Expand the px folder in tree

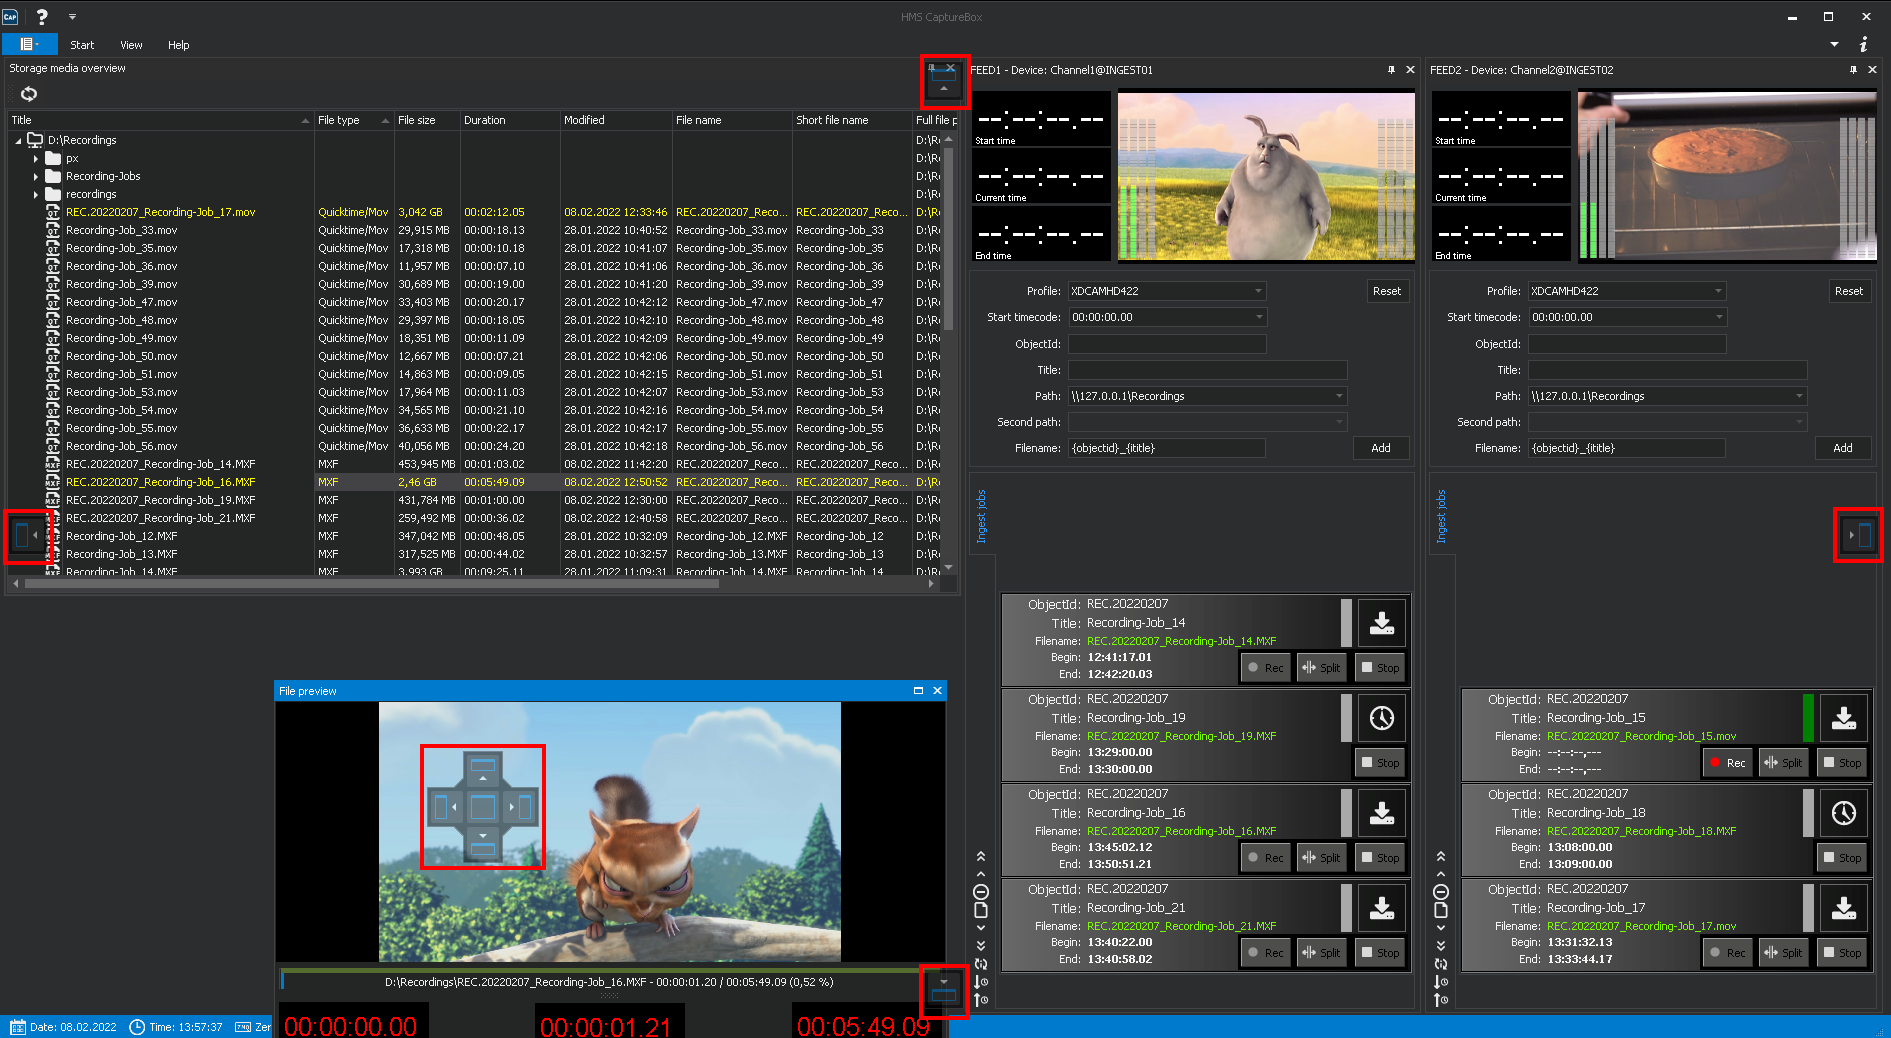[36, 158]
